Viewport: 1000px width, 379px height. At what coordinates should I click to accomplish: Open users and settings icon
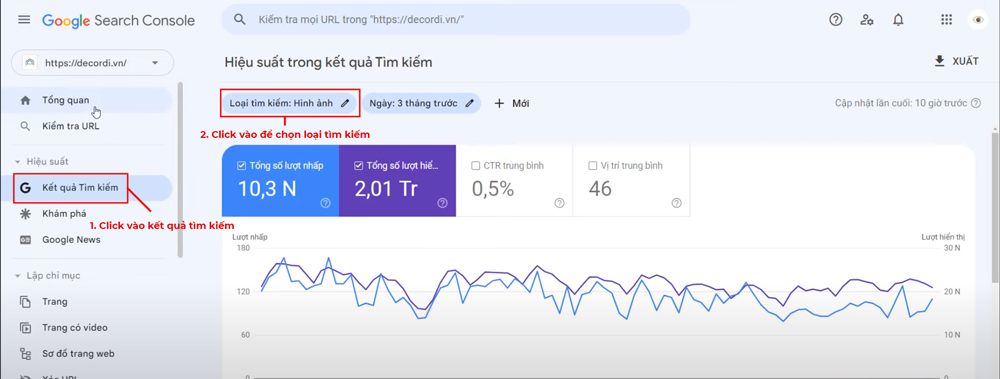867,20
